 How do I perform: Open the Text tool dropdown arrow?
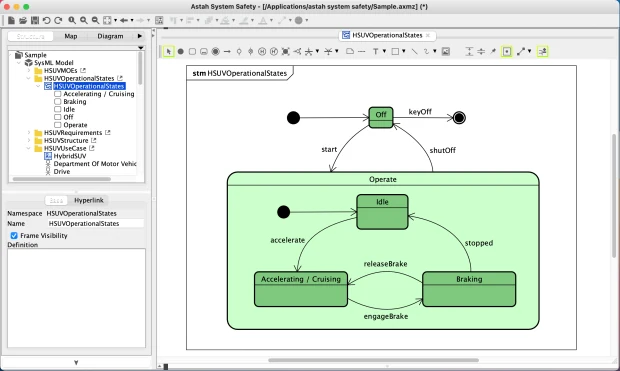384,51
